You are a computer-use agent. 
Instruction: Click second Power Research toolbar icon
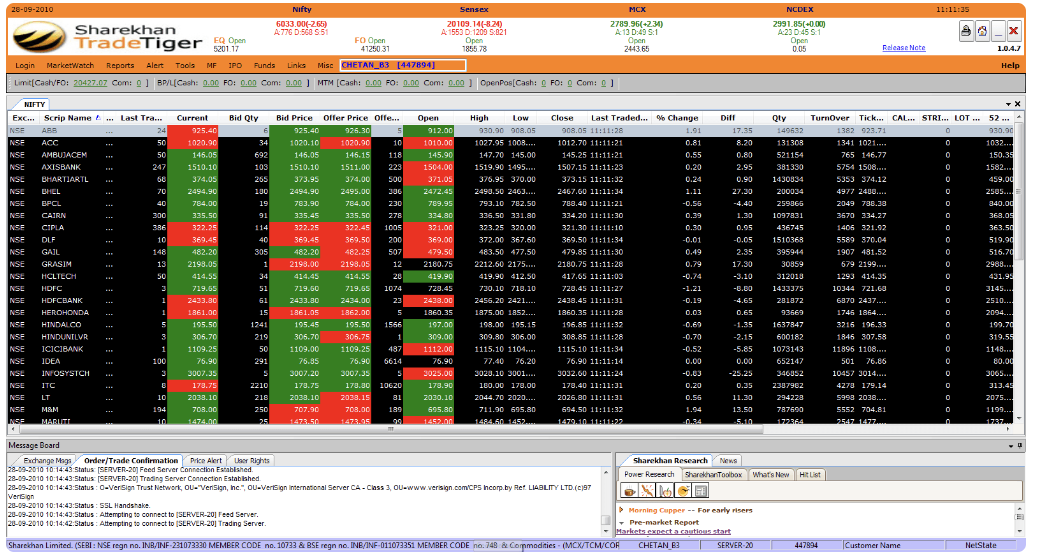[647, 491]
